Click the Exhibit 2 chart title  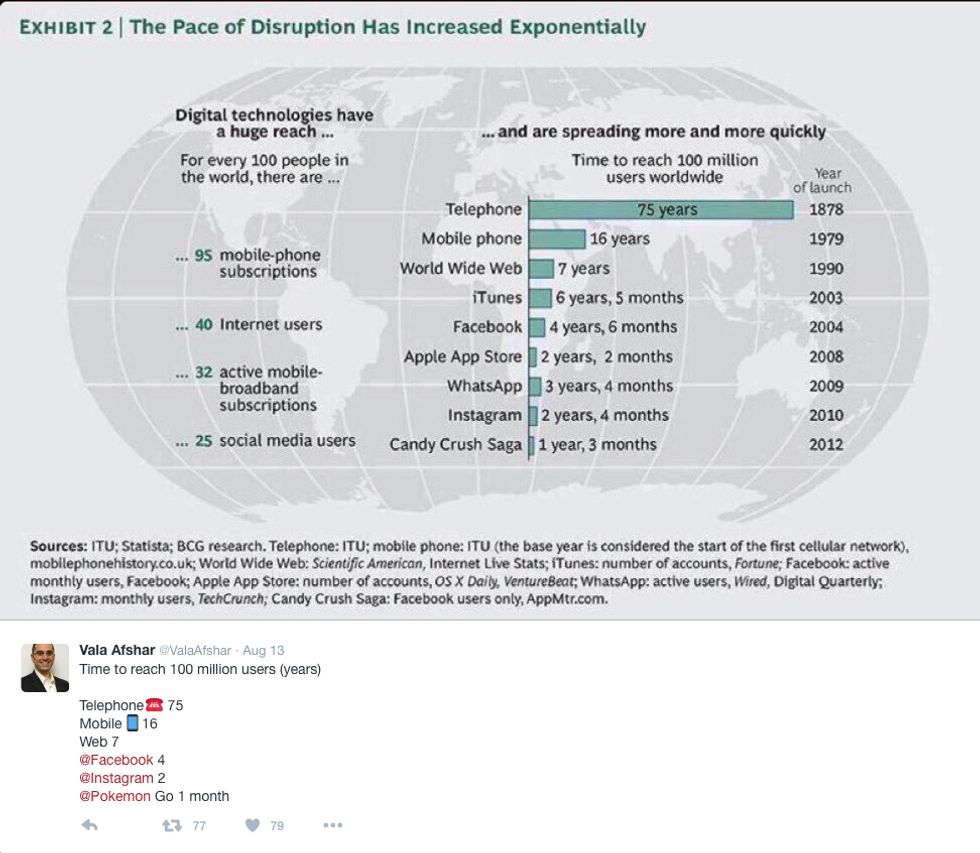(x=333, y=27)
